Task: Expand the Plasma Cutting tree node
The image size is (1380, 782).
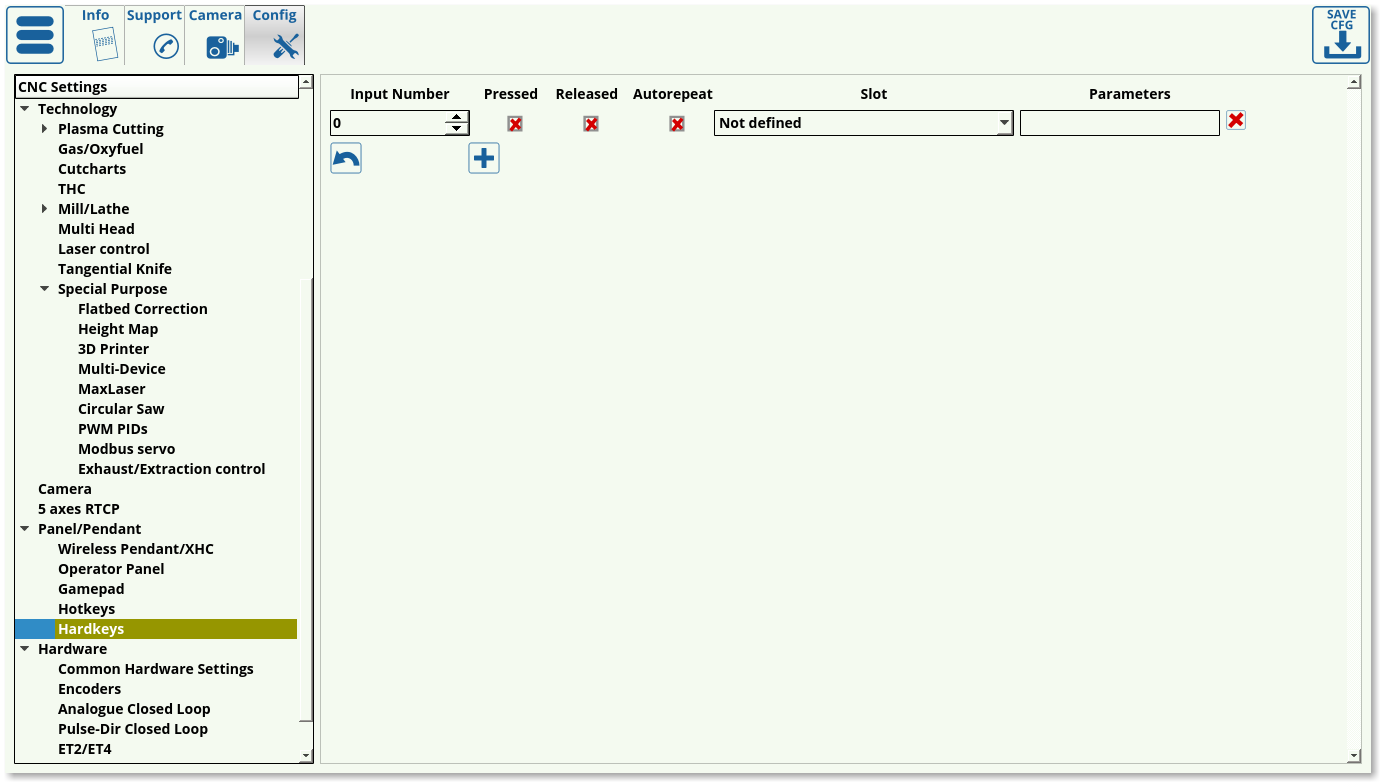Action: click(45, 129)
